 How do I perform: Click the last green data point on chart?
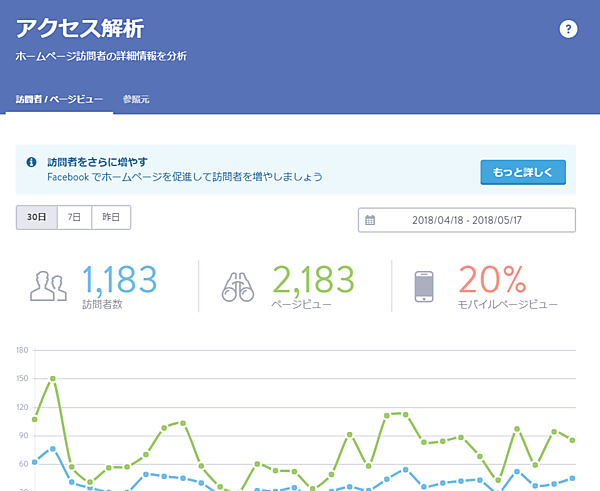(572, 440)
